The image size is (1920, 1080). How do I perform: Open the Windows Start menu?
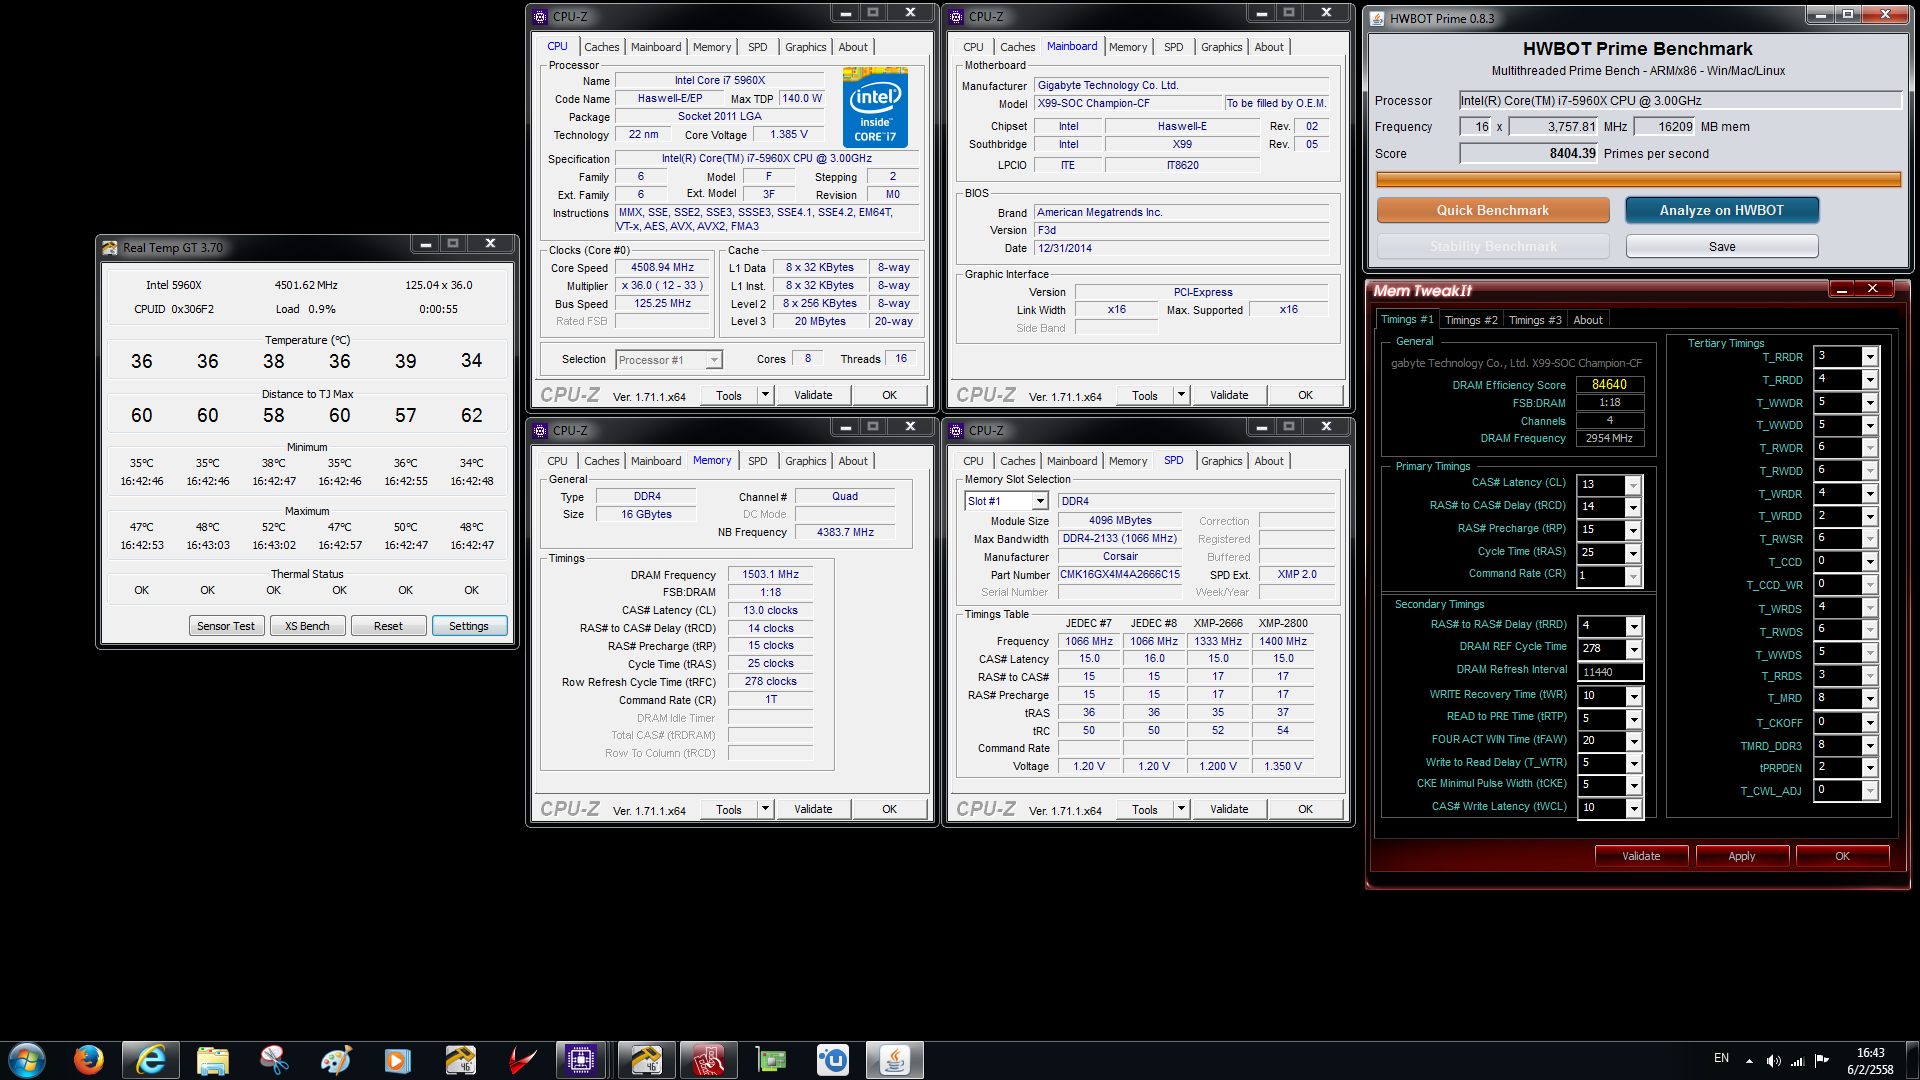click(27, 1059)
